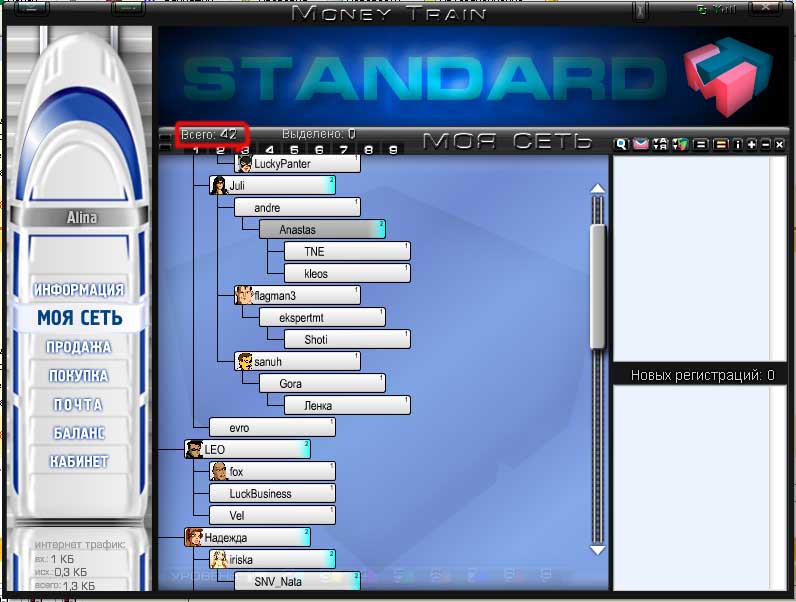Click the plus expand-all icon
796x602 pixels.
pos(752,144)
